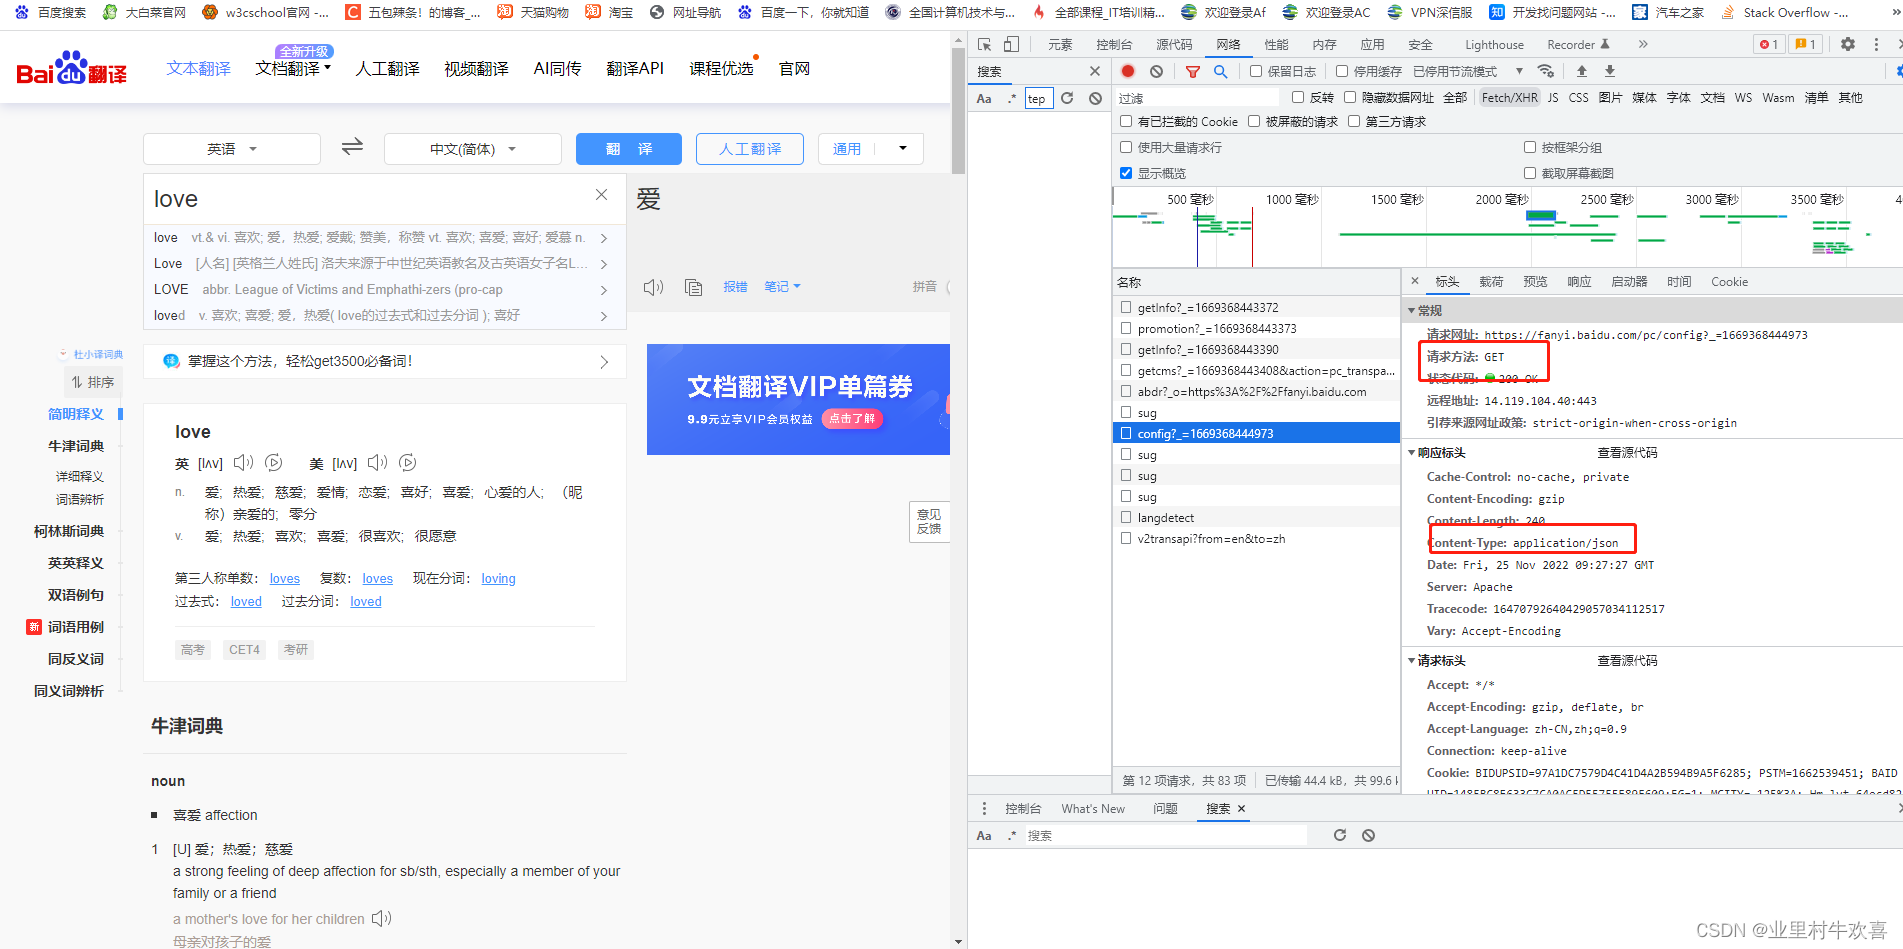Clear the network log
1903x949 pixels.
pyautogui.click(x=1156, y=71)
